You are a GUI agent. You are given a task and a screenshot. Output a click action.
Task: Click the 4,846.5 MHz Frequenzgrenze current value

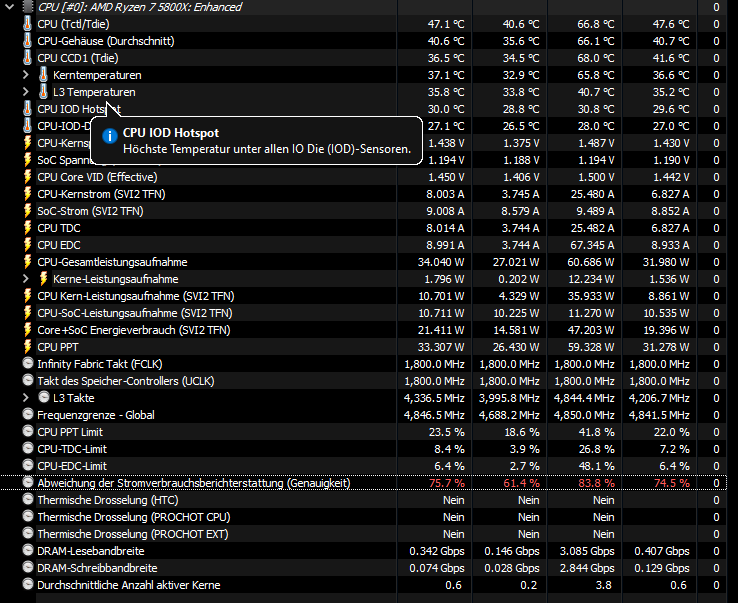point(434,415)
